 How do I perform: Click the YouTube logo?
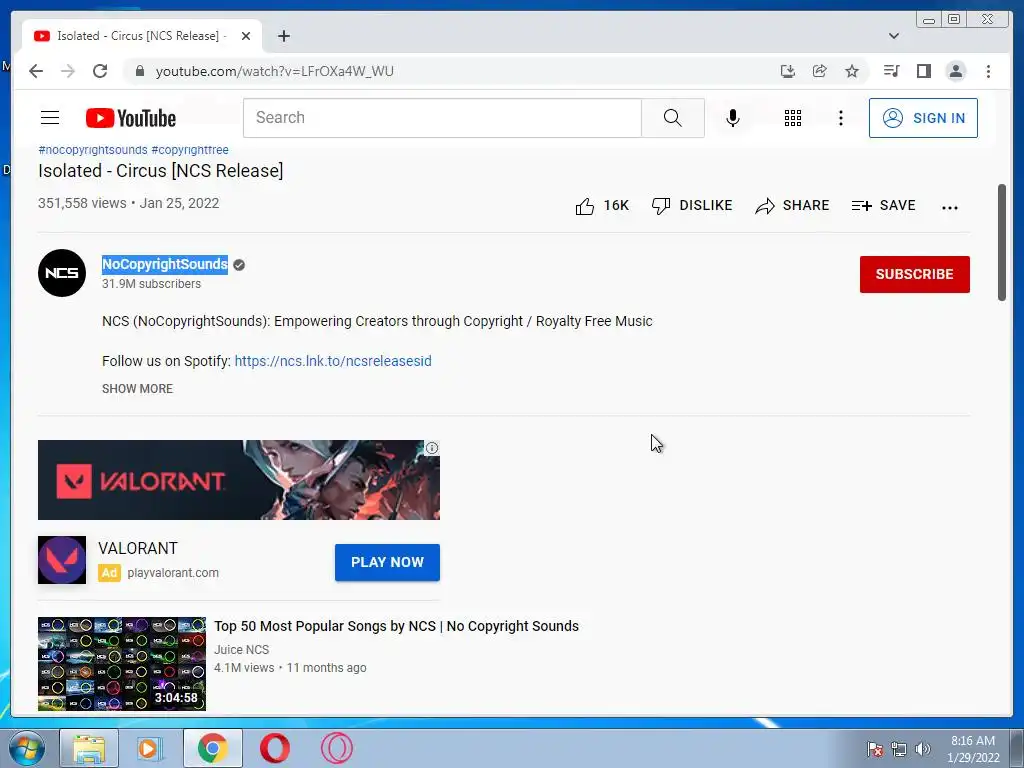[131, 118]
